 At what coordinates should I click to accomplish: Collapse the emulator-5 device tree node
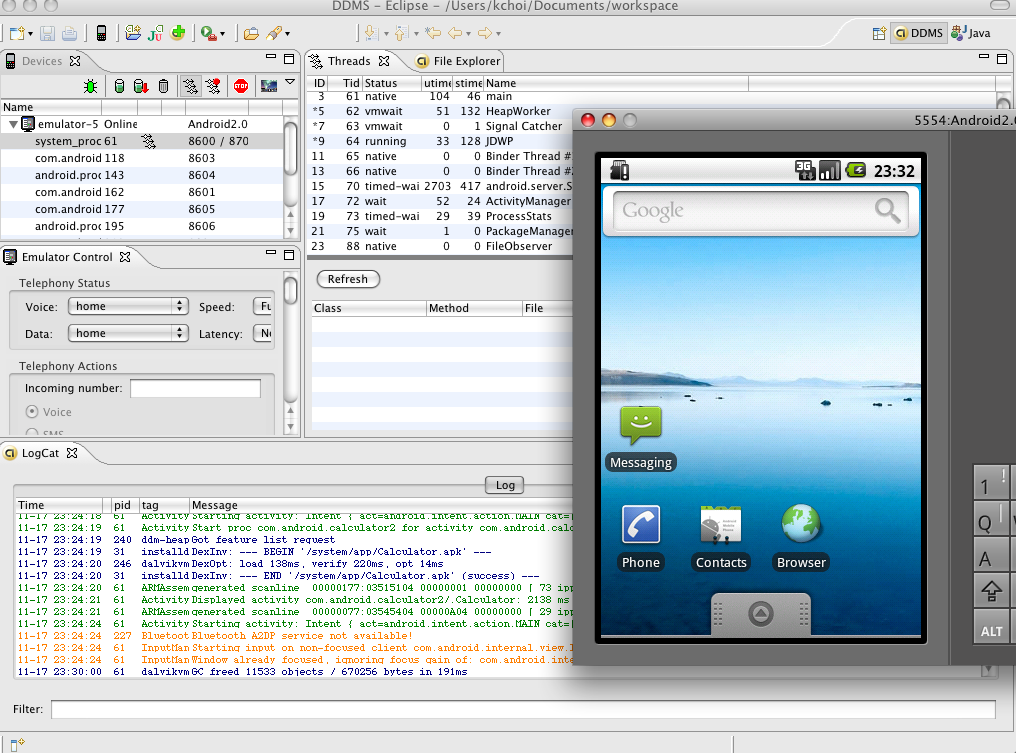[x=13, y=124]
